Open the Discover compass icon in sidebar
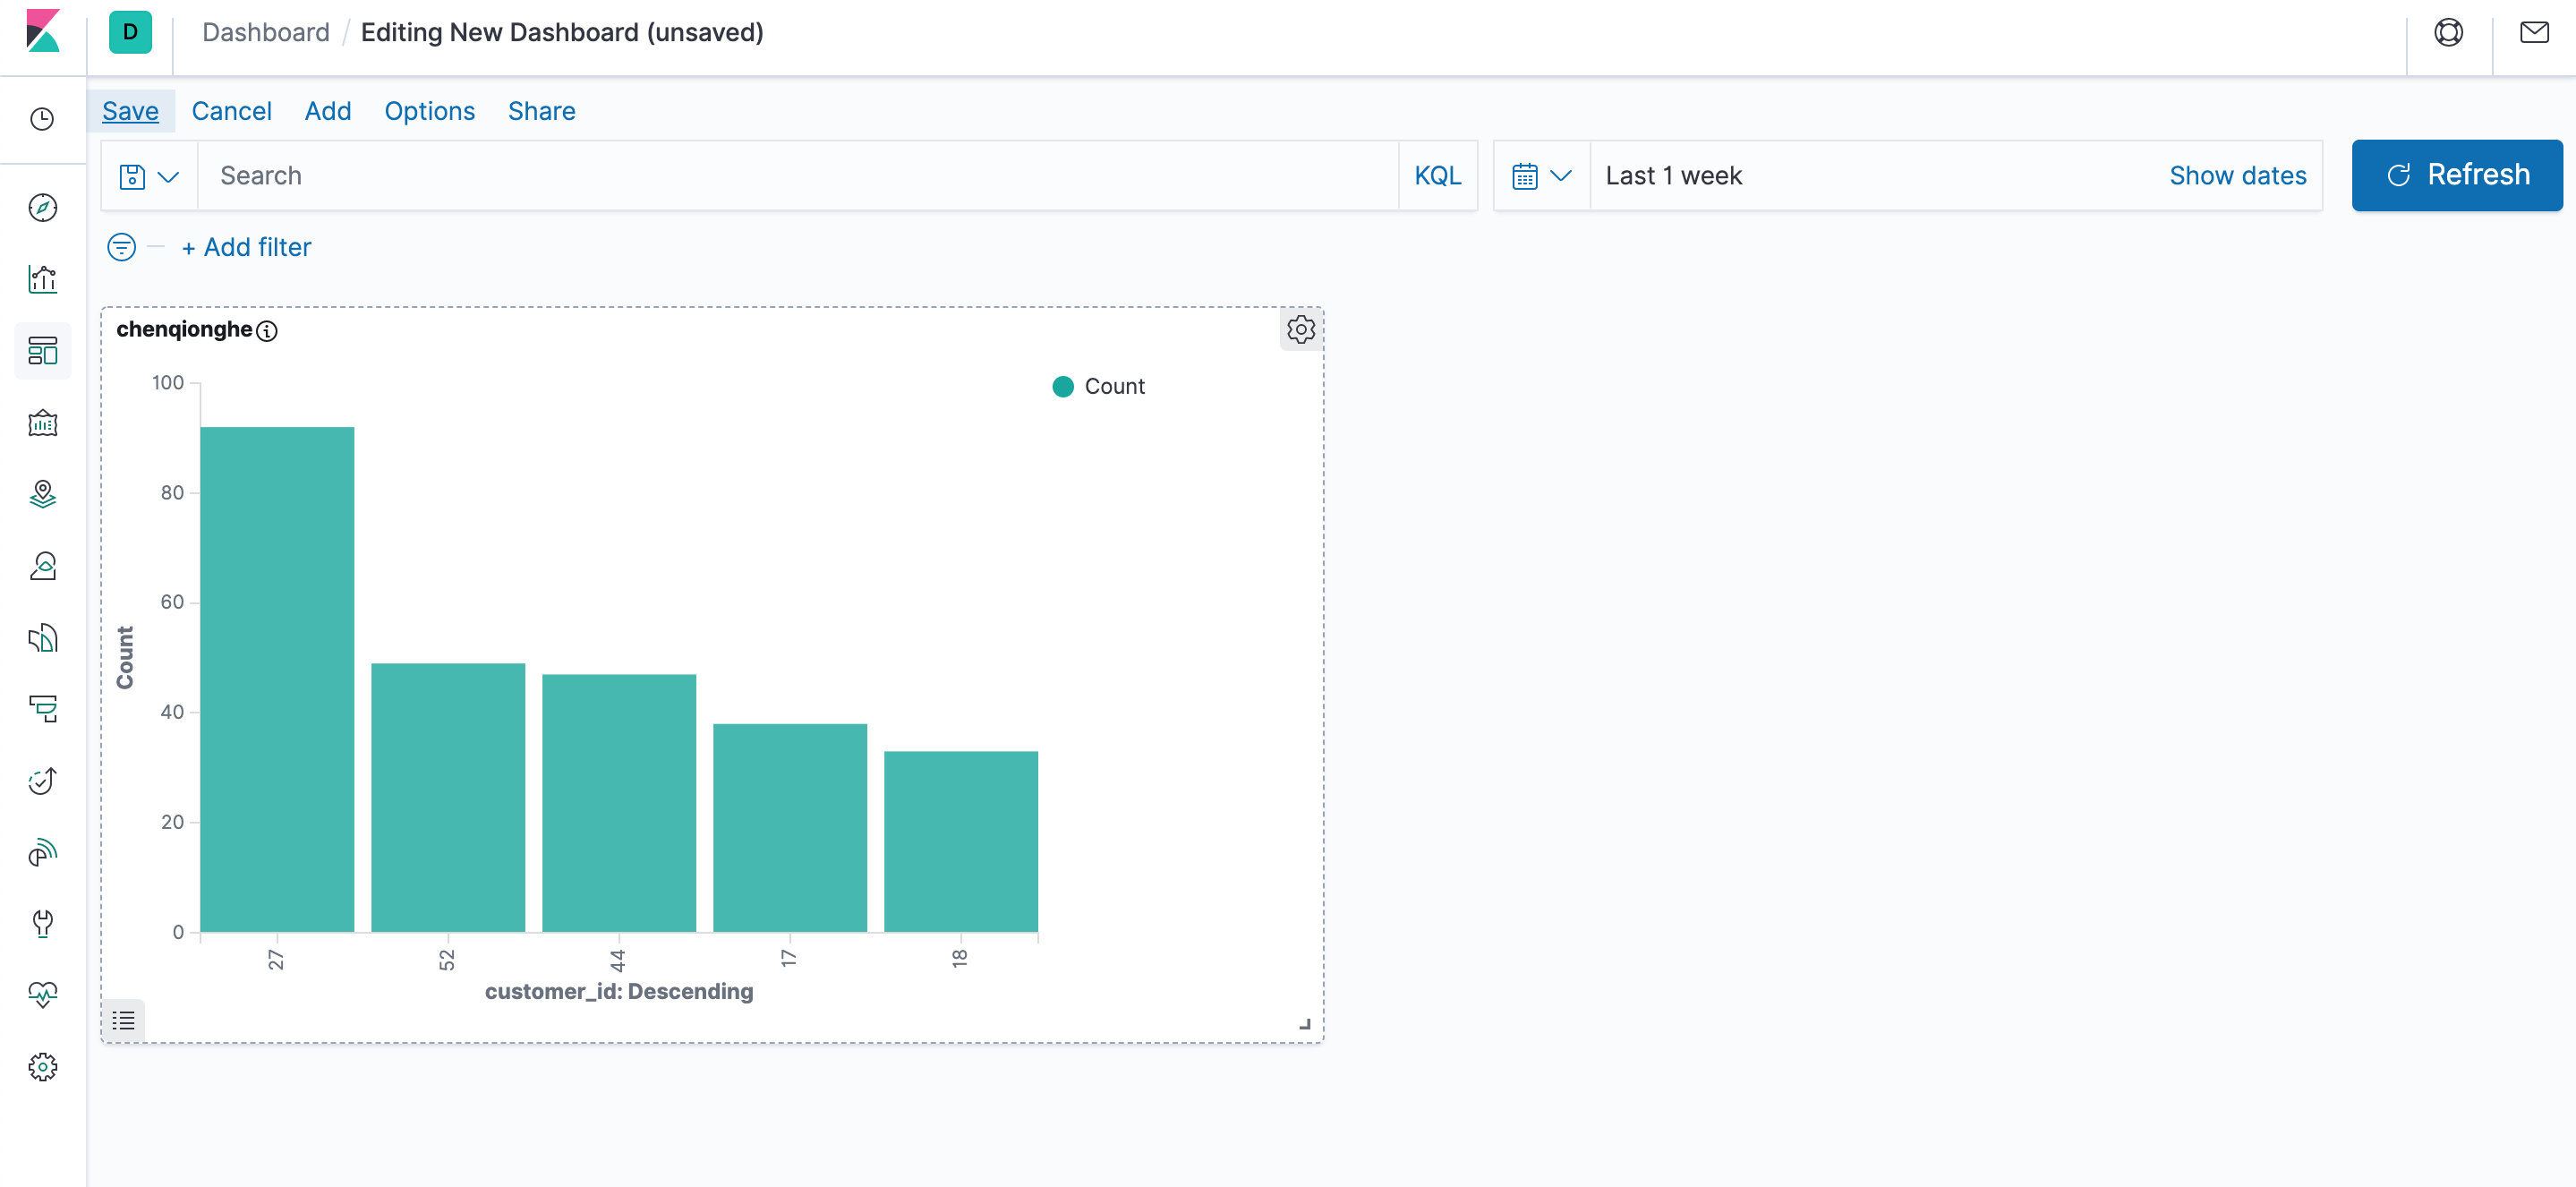Viewport: 2576px width, 1187px height. pos(42,208)
